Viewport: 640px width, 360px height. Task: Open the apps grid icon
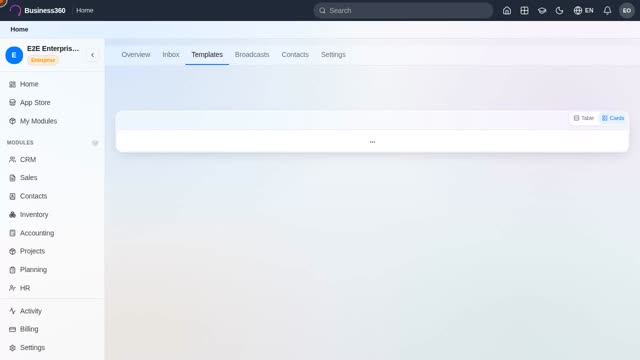524,11
